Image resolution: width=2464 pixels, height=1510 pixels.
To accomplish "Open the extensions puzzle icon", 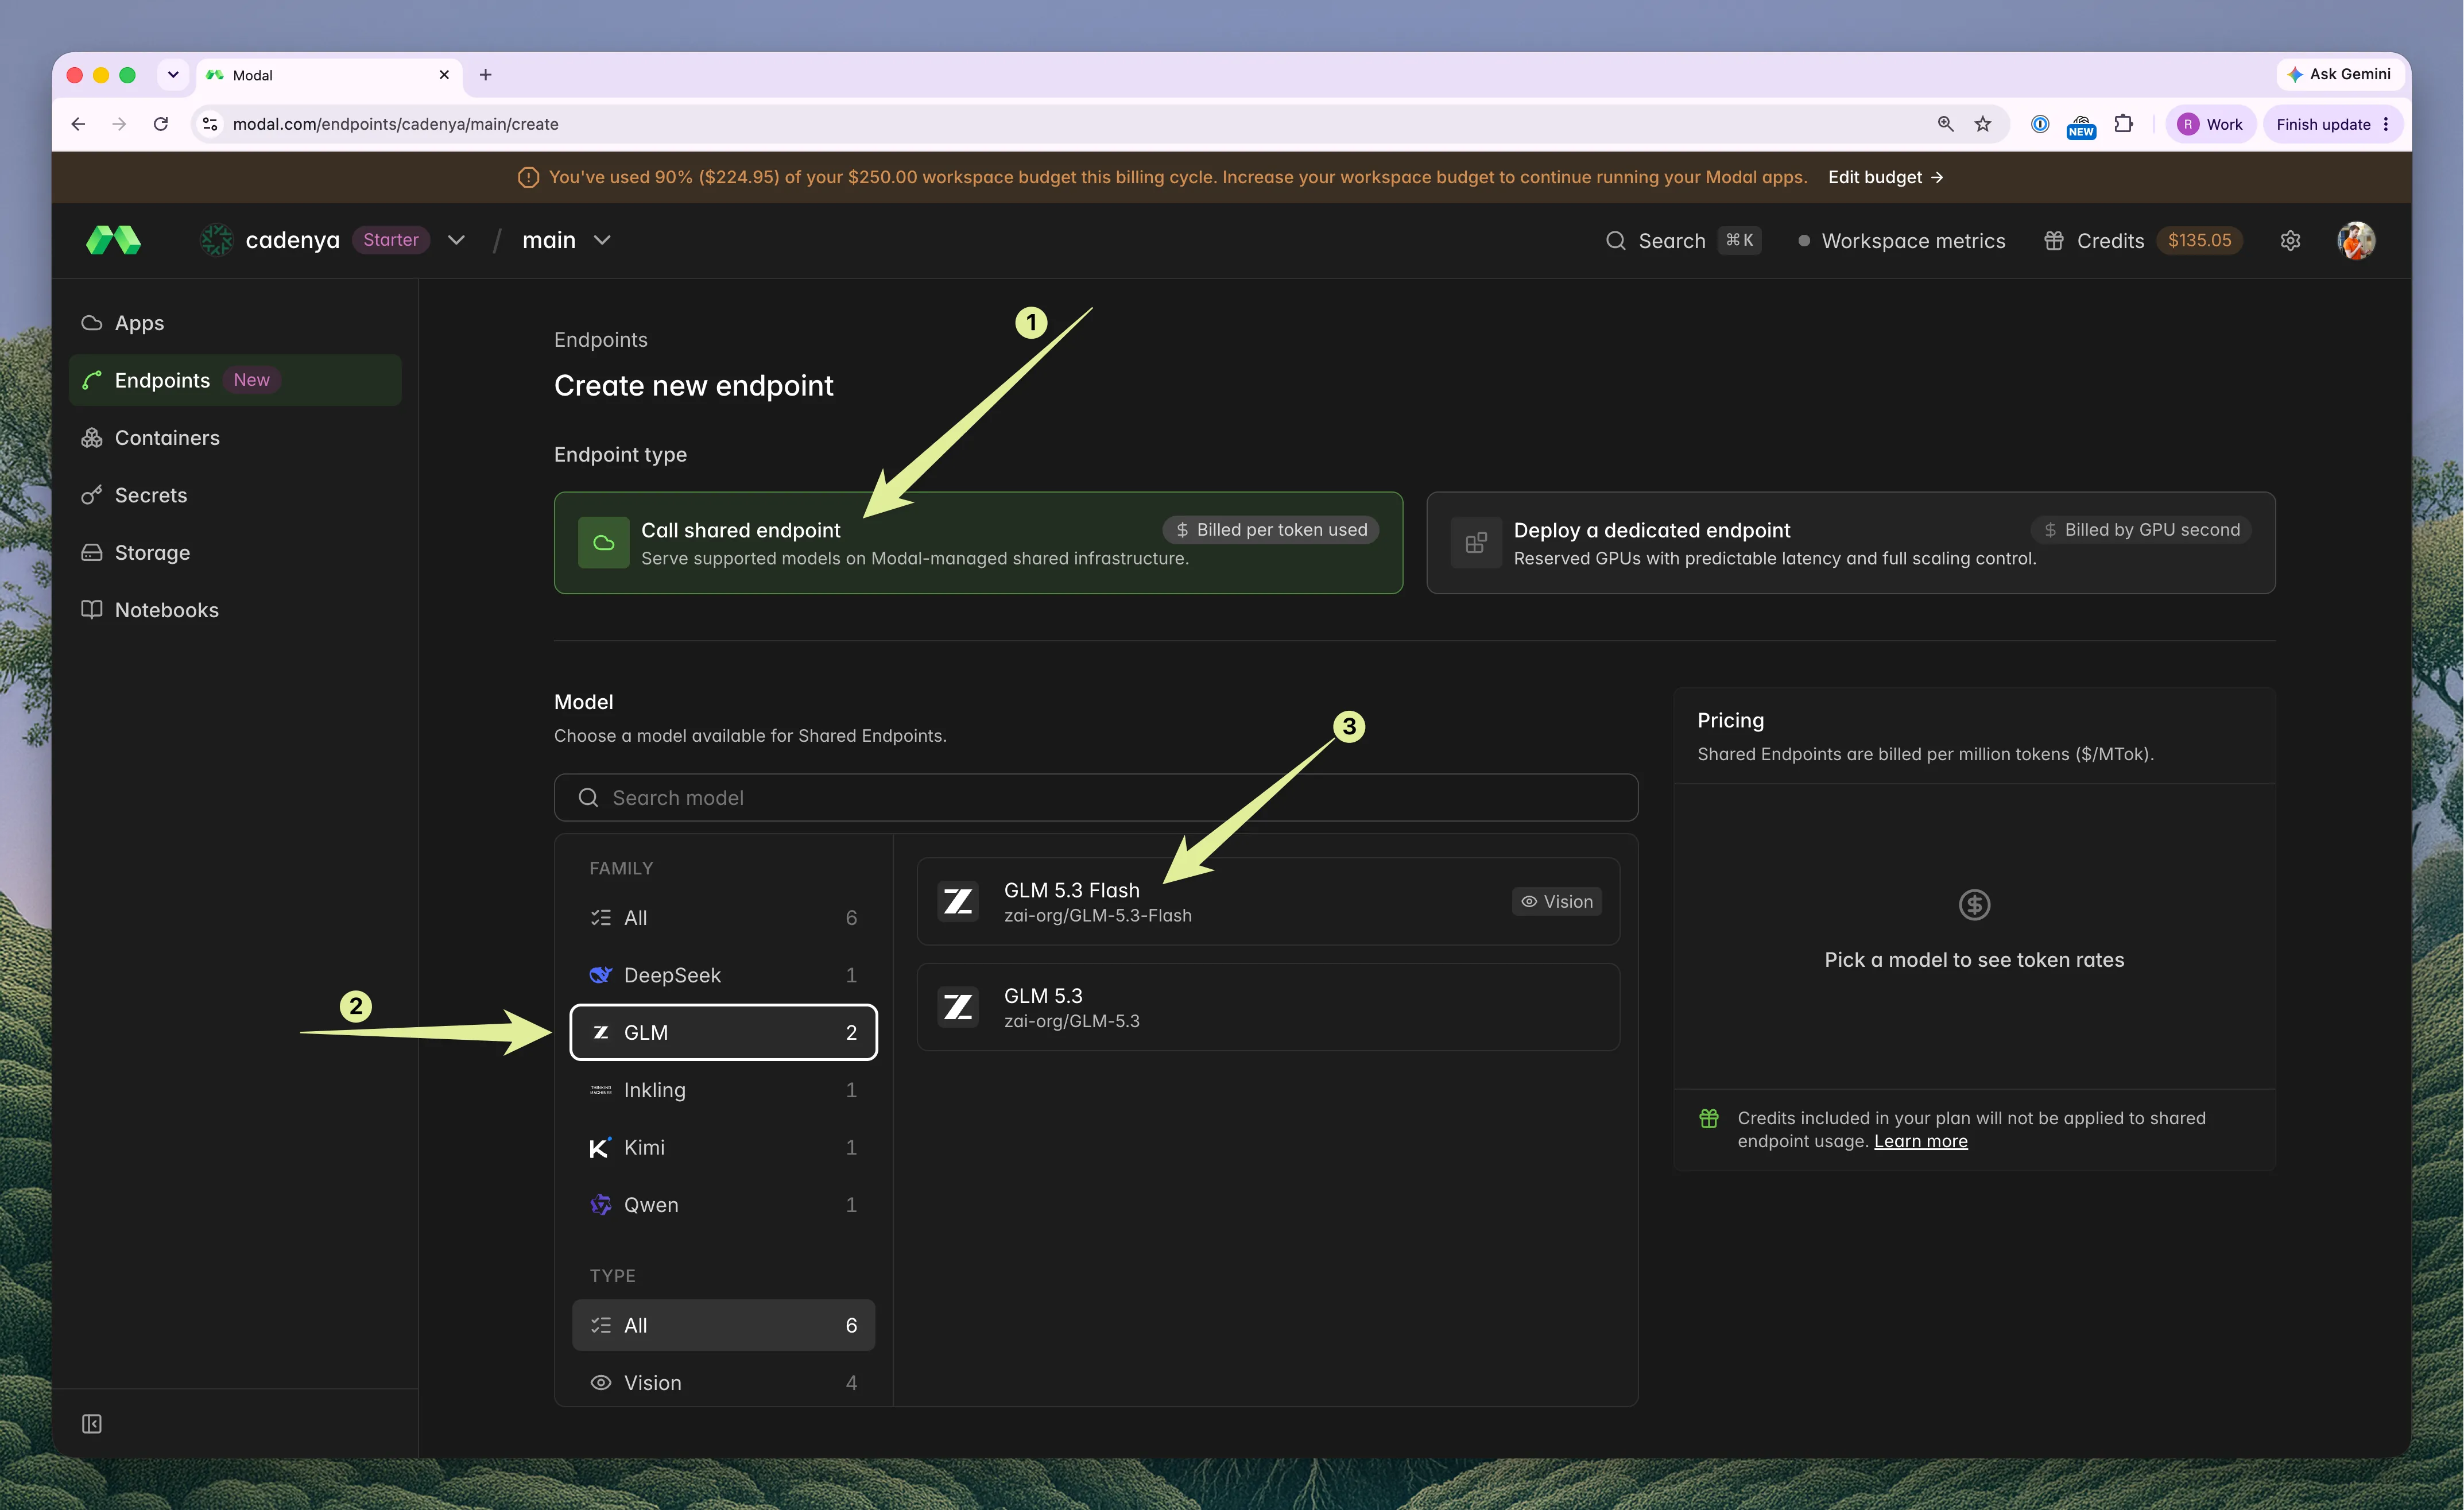I will (2123, 124).
